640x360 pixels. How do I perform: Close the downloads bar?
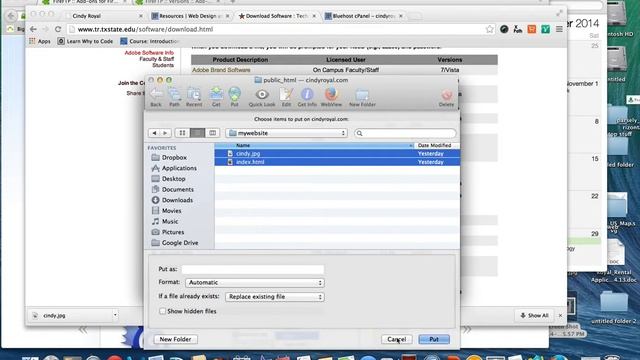coord(560,316)
